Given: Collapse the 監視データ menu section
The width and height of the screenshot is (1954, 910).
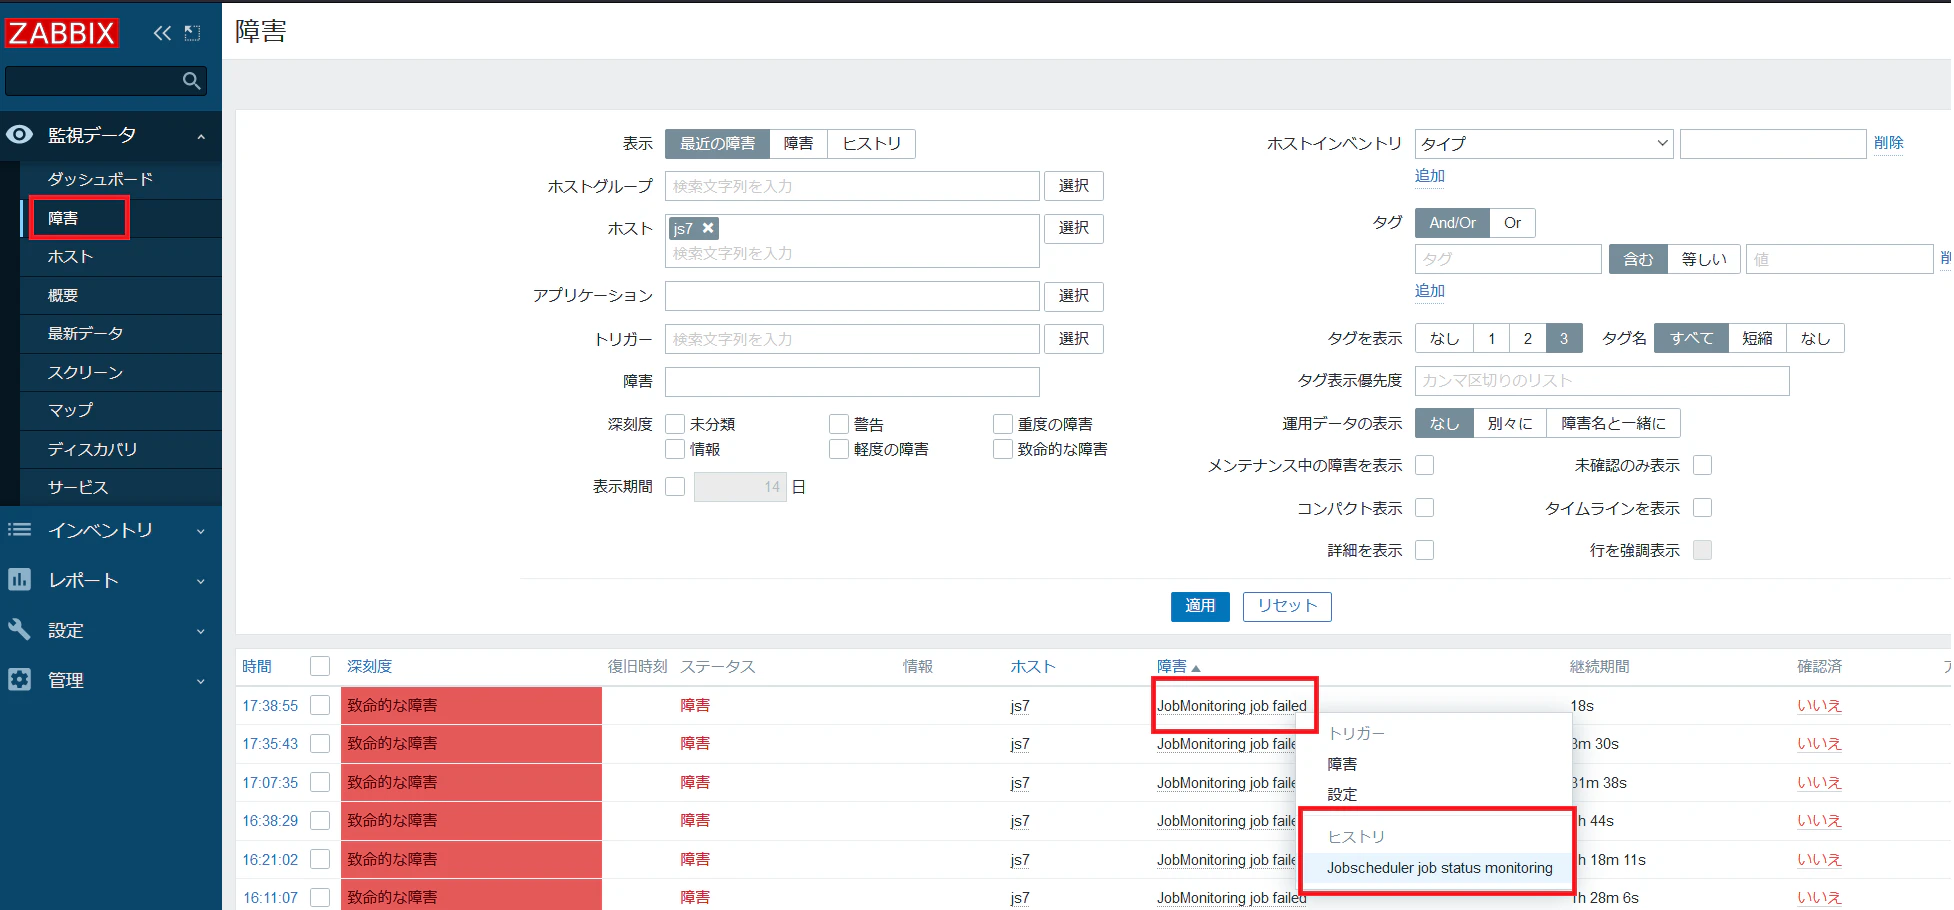Looking at the screenshot, I should (201, 136).
